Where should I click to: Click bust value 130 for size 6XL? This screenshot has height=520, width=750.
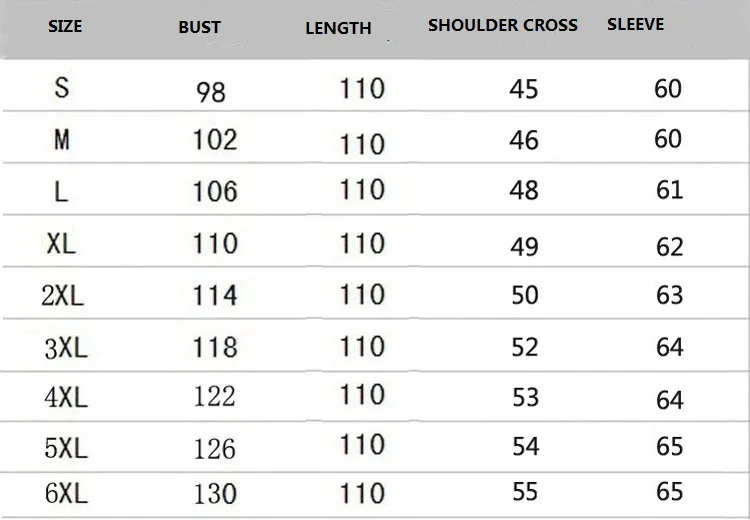point(215,494)
